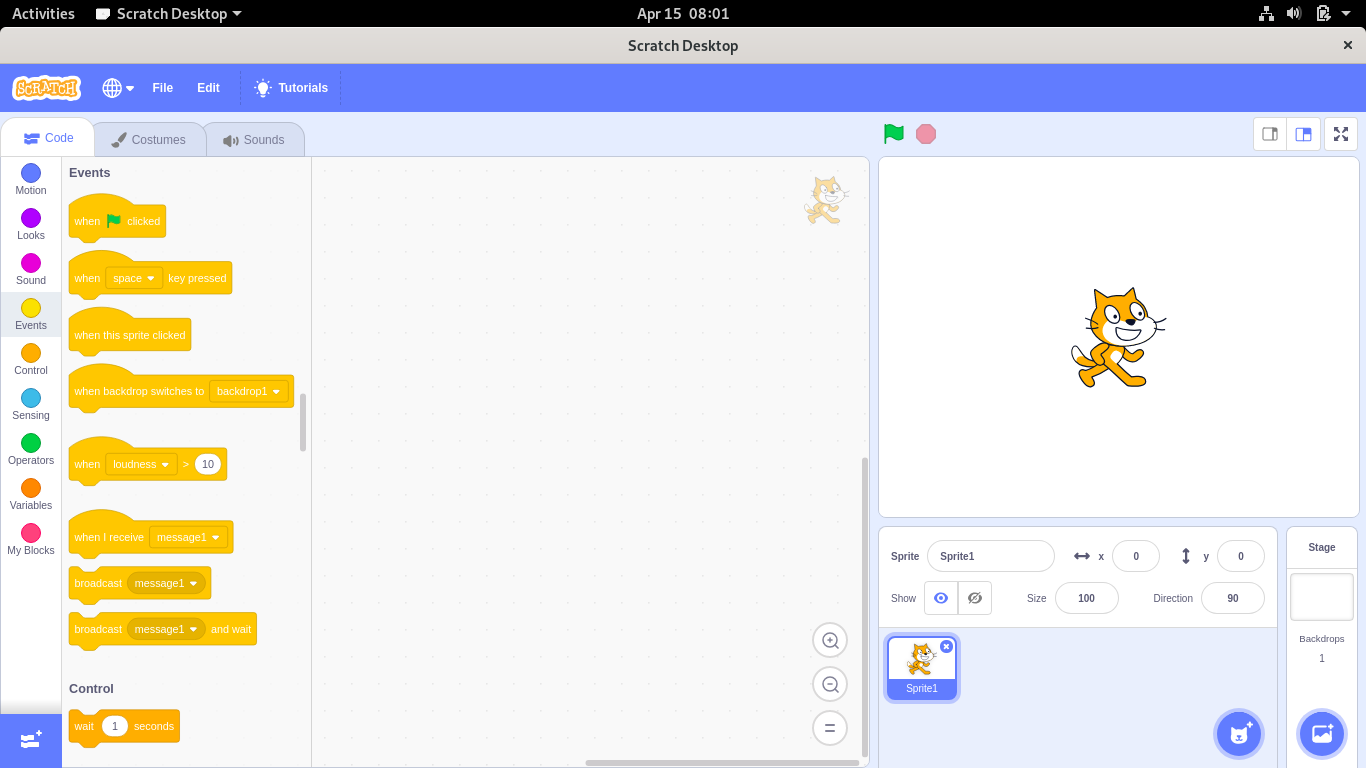Screen dimensions: 1366x768
Task: Select the My Blocks category
Action: point(31,540)
